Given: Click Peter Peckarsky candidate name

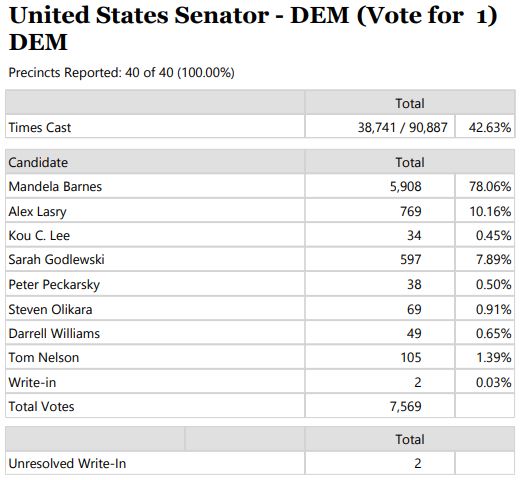Looking at the screenshot, I should pyautogui.click(x=54, y=285).
